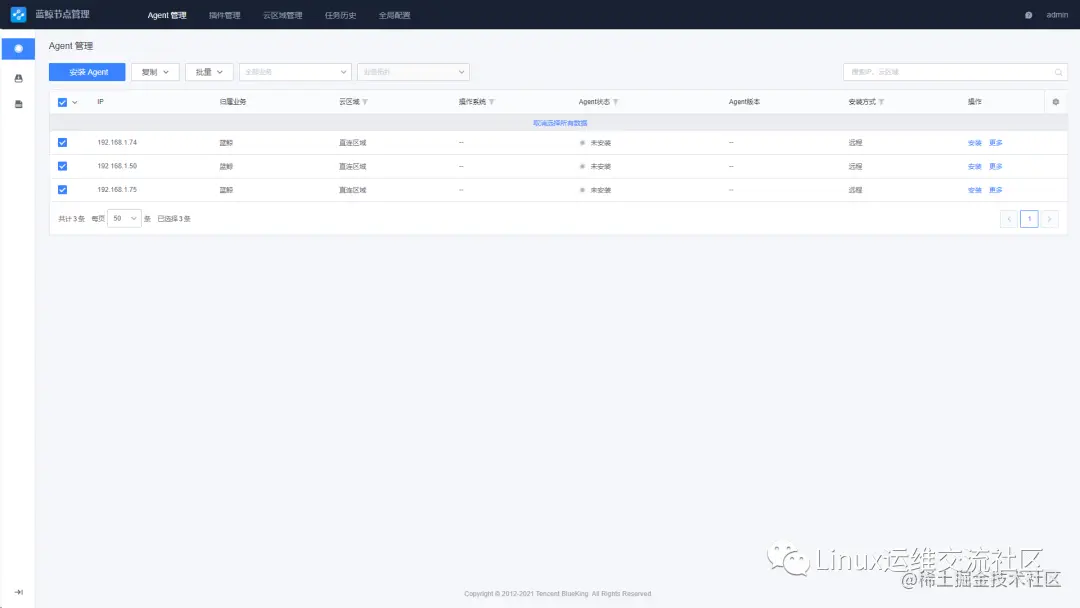Filter by 操作系统 column funnel icon
The image size is (1080, 608).
(491, 102)
